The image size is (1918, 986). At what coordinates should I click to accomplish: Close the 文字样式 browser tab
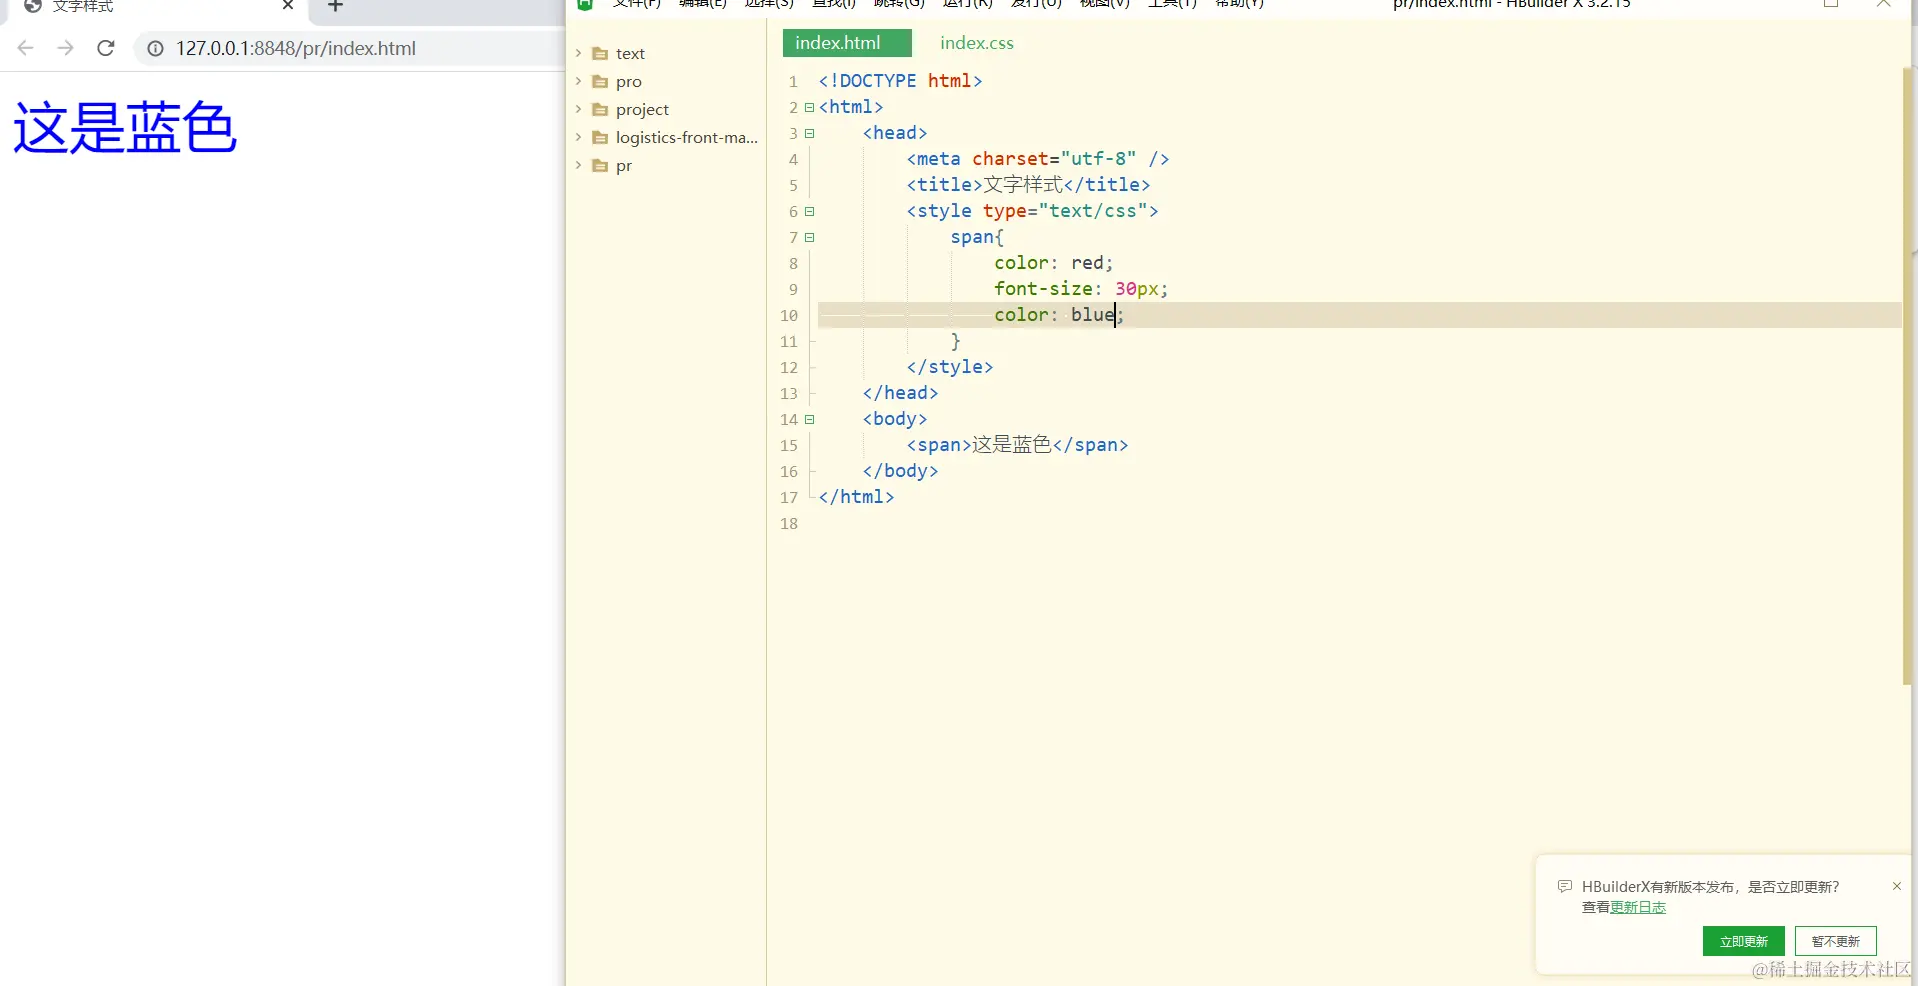(x=288, y=6)
